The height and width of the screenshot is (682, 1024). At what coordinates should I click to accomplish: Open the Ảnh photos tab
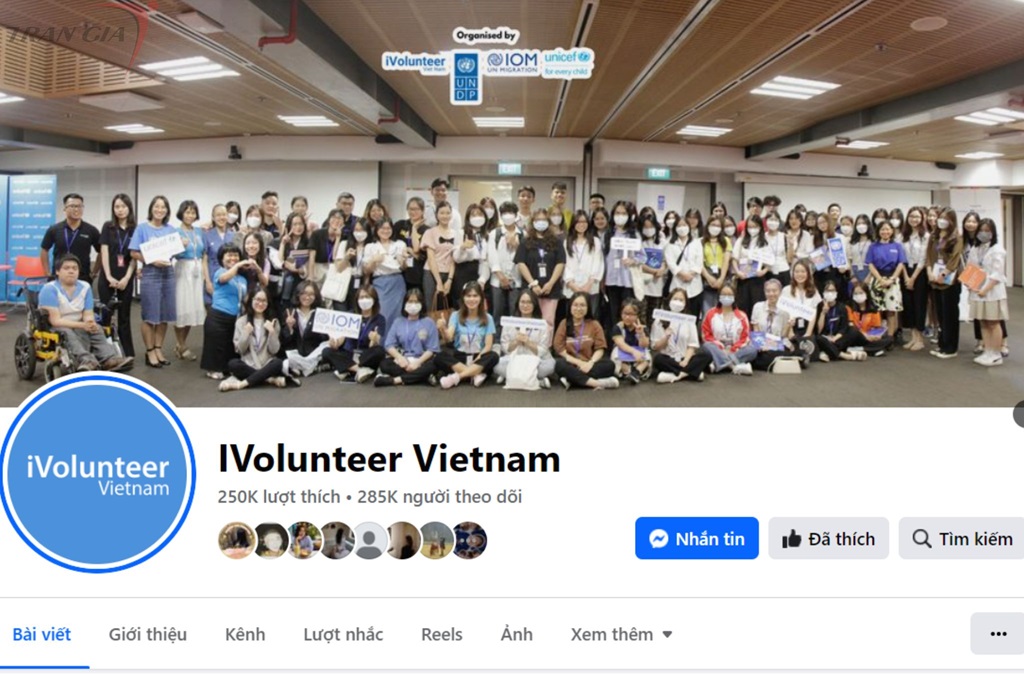517,634
